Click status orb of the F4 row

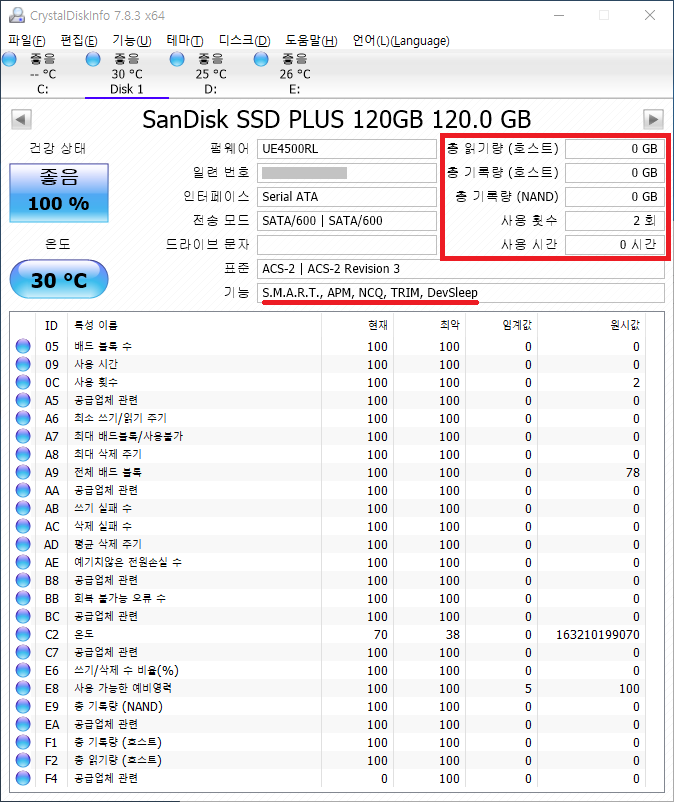[23, 777]
